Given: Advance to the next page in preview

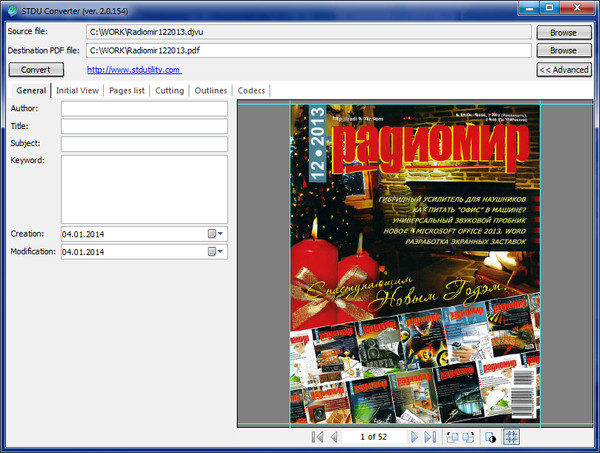Looking at the screenshot, I should 414,438.
